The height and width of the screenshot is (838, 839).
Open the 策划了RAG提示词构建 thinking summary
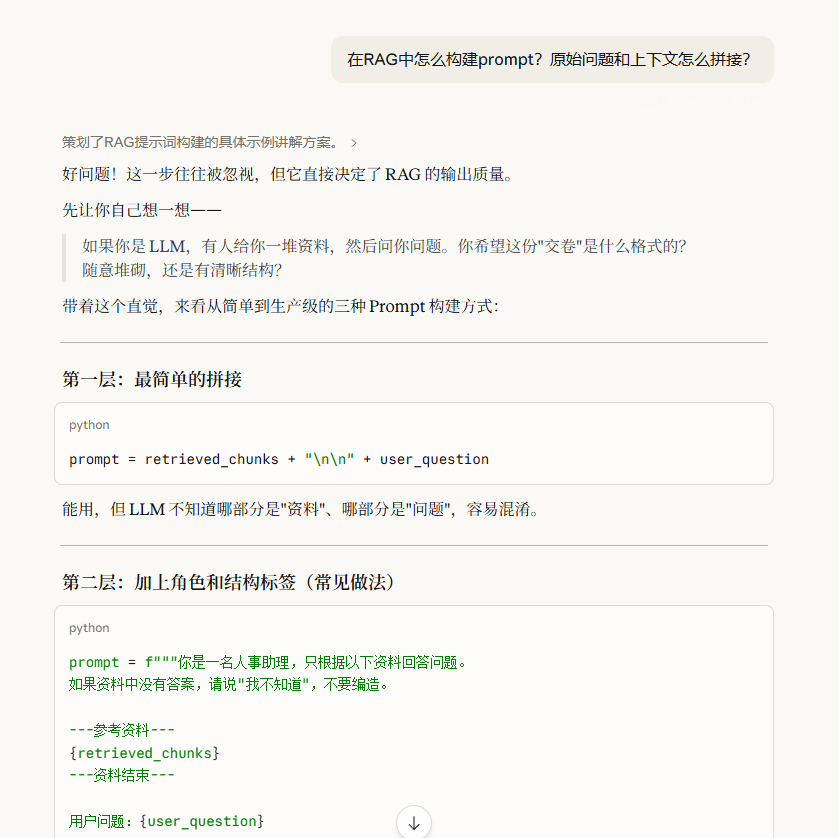200,143
